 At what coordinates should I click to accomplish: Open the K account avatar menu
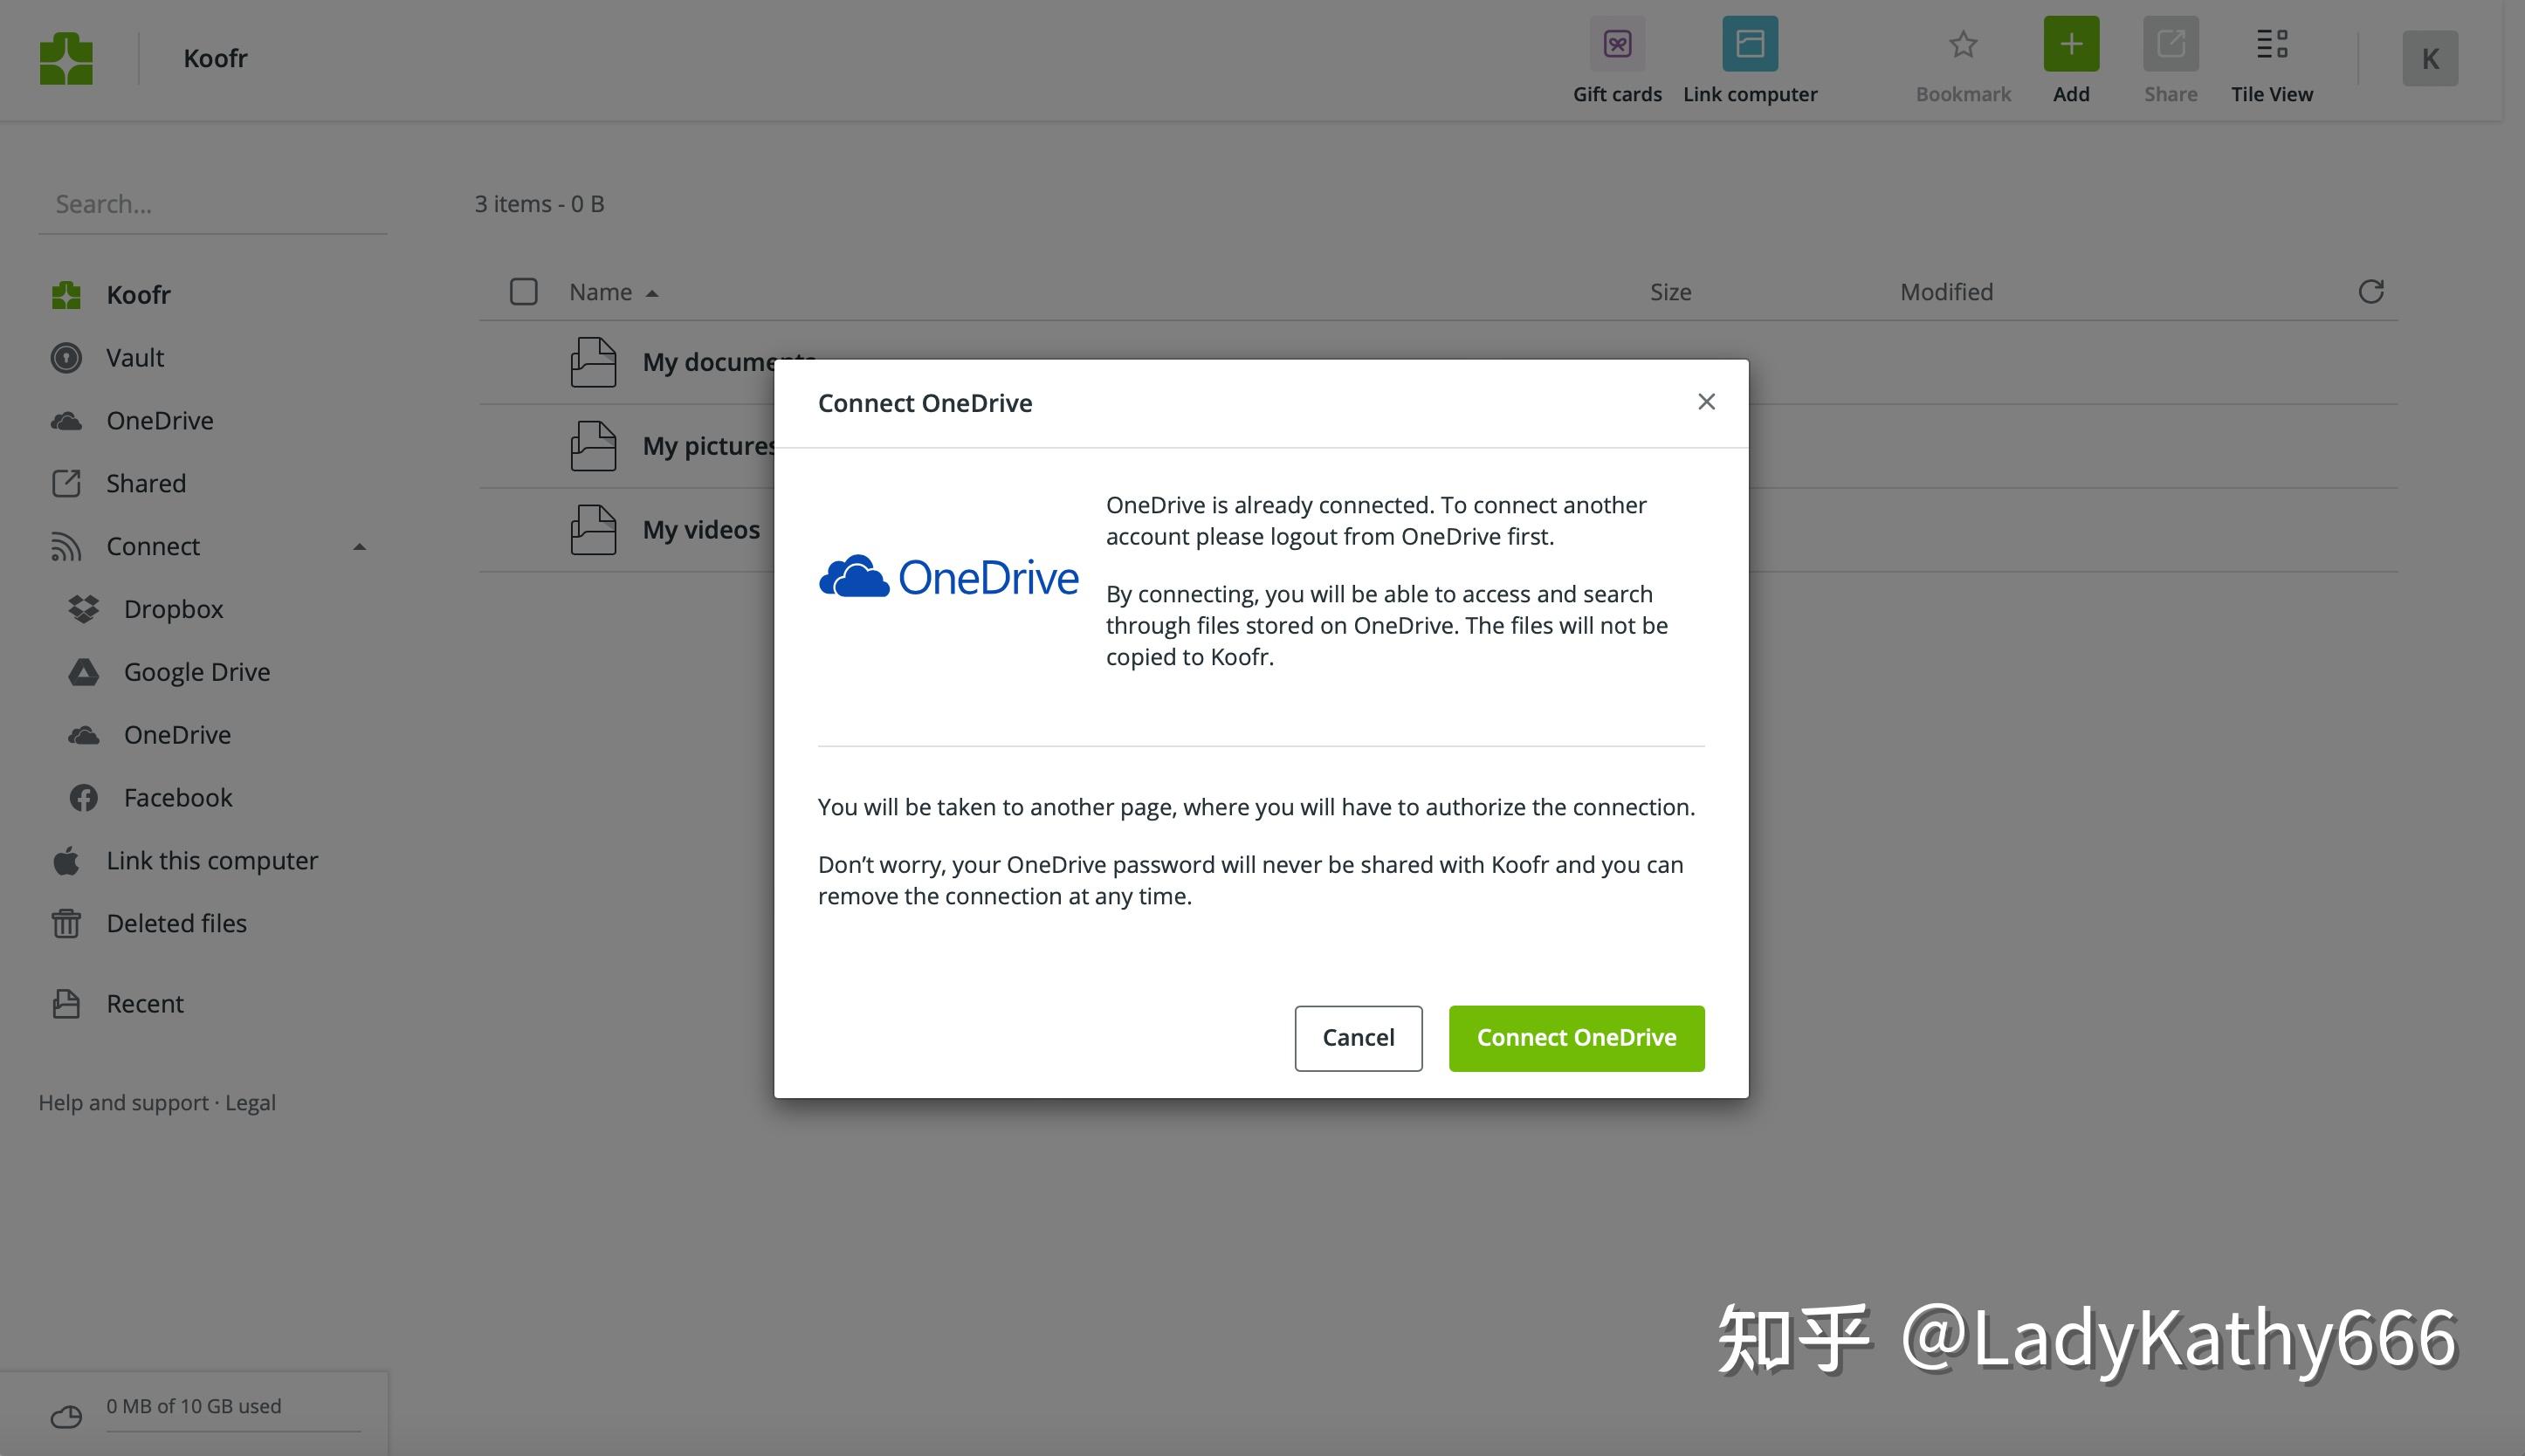(x=2428, y=57)
